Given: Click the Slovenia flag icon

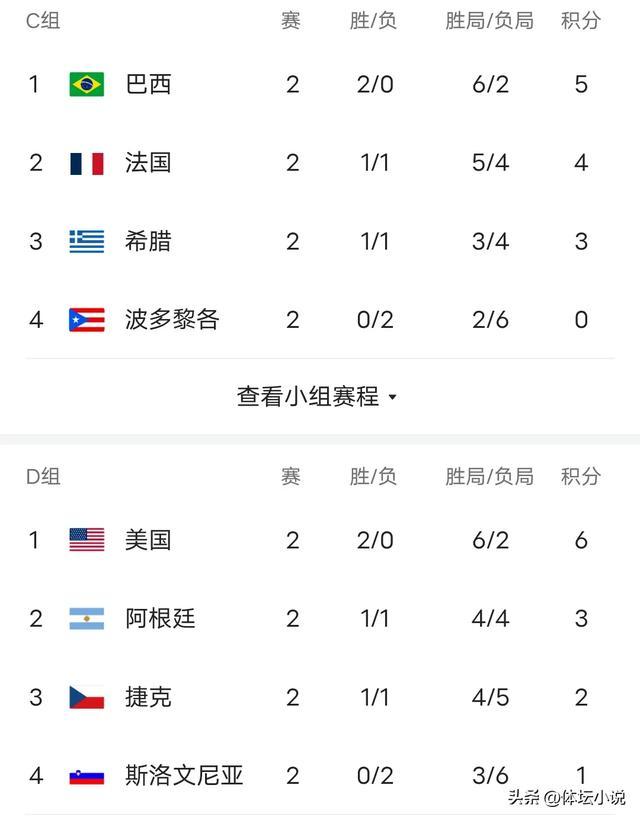Looking at the screenshot, I should pos(87,776).
